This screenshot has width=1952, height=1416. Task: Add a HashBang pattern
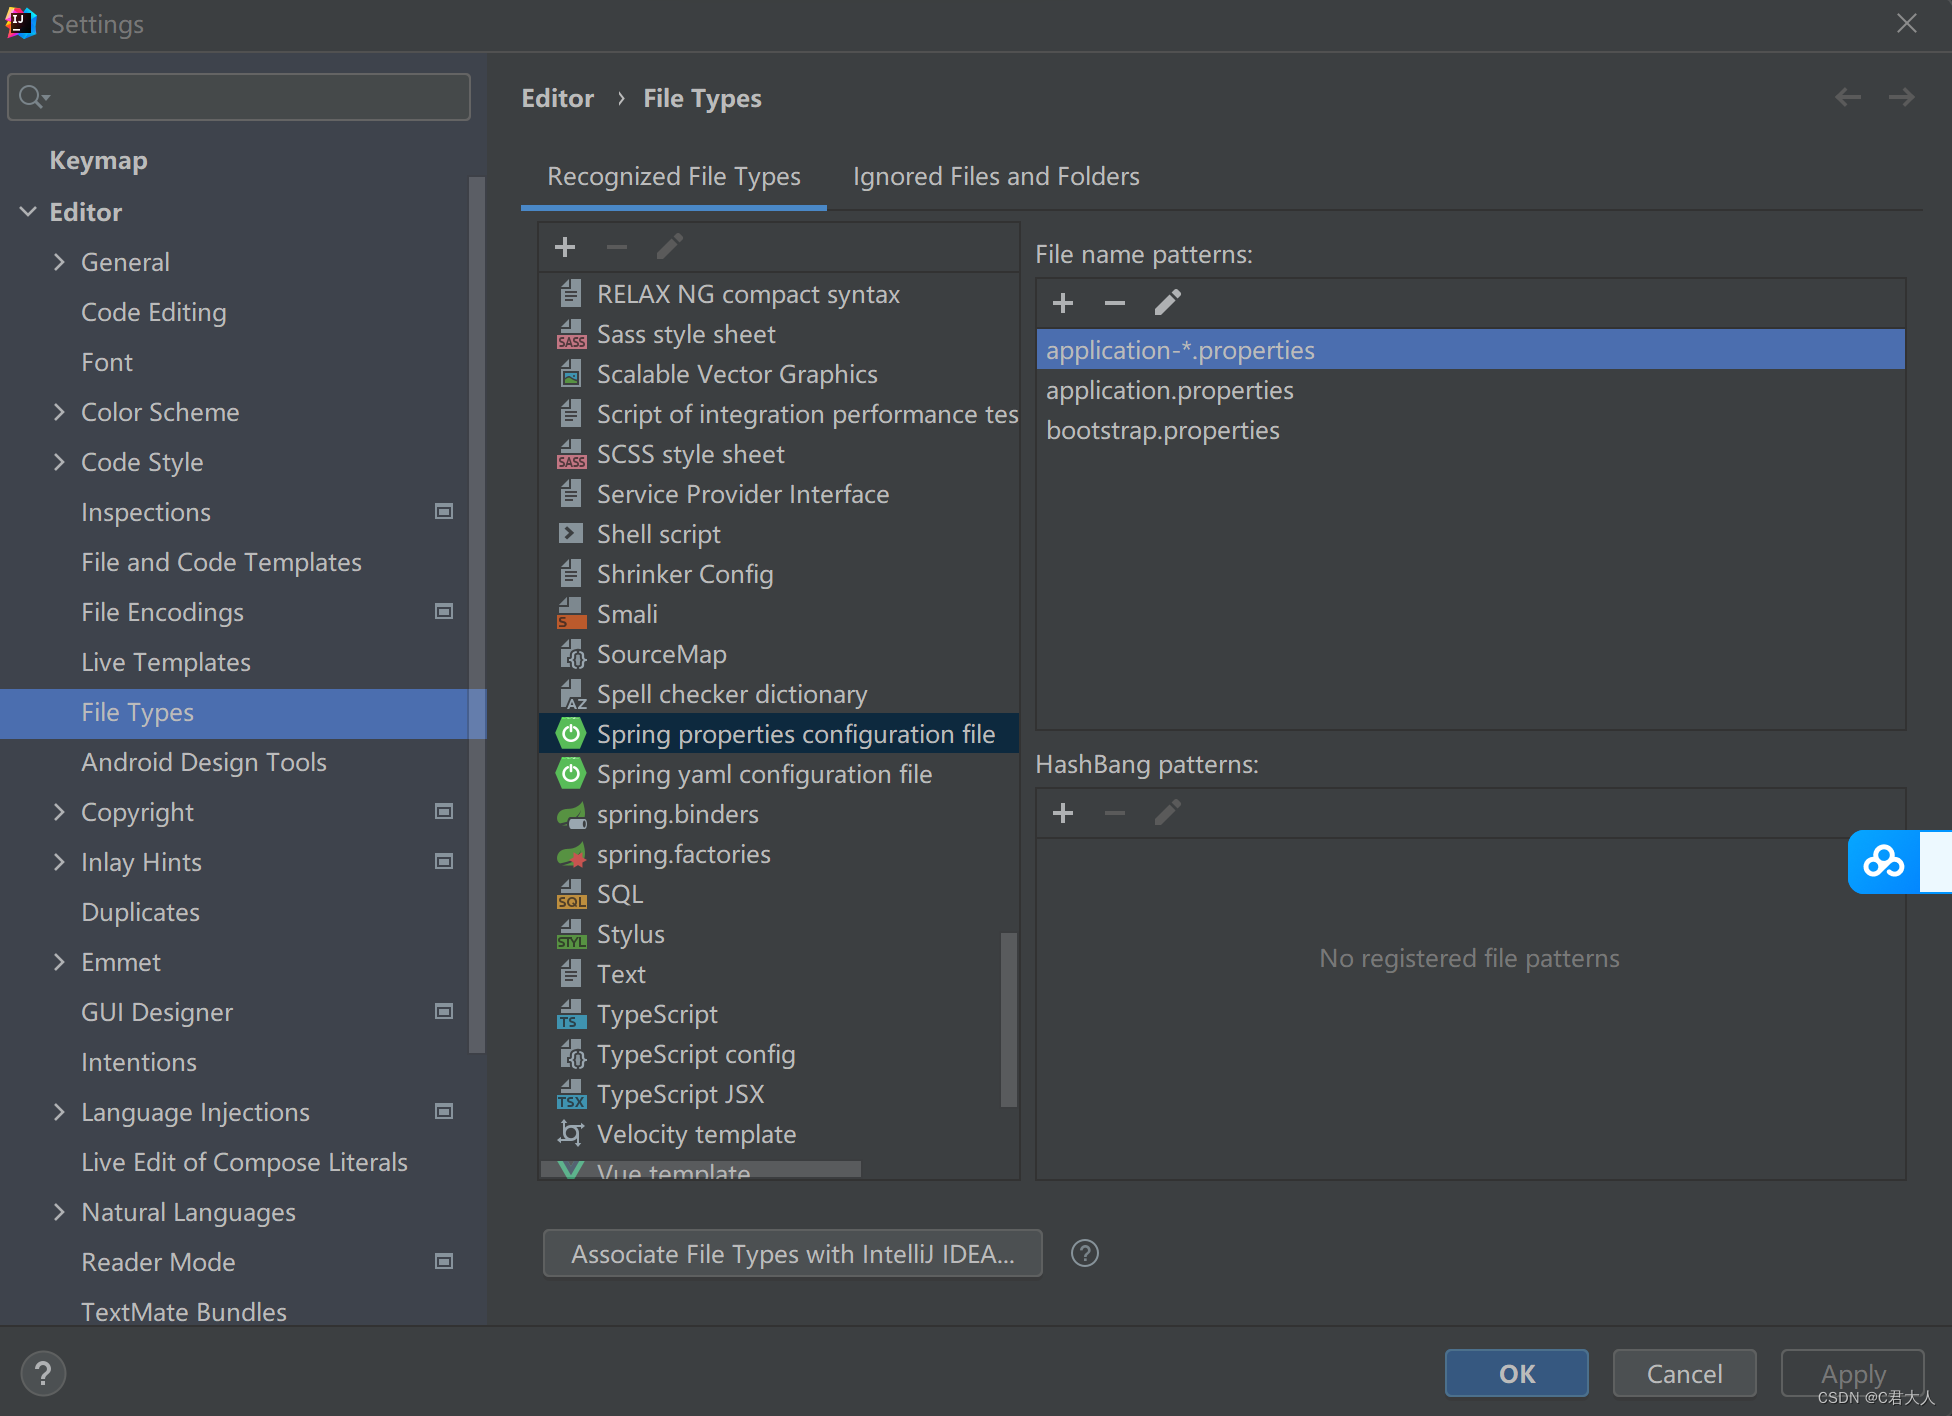click(1063, 813)
